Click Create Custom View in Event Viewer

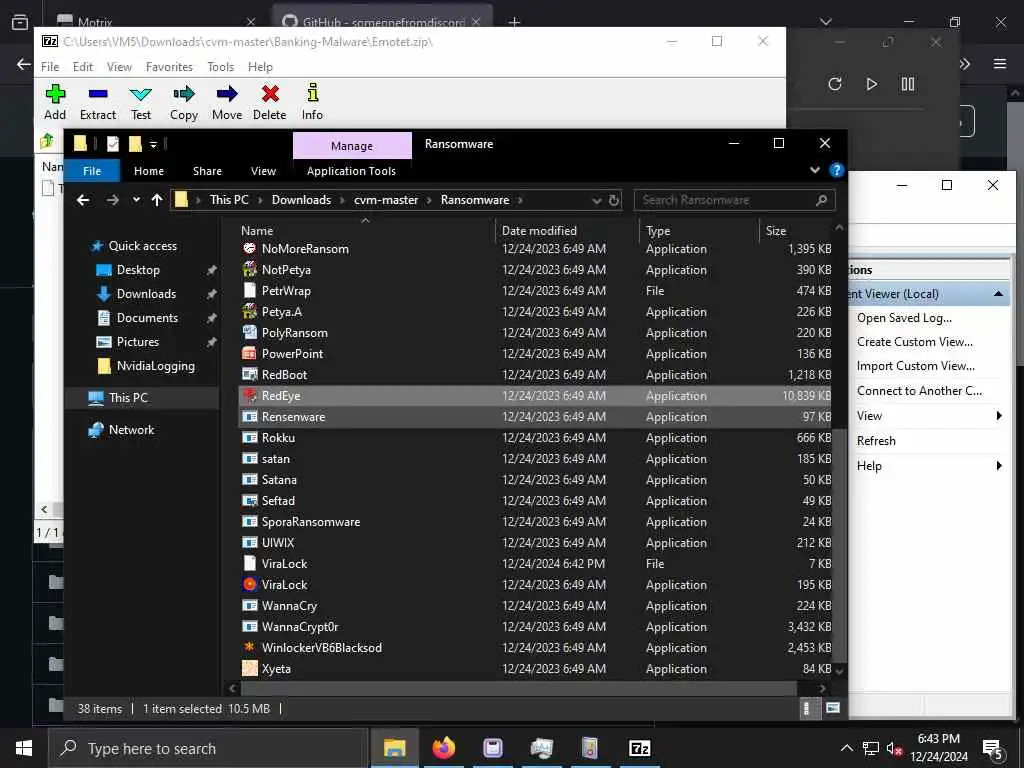tap(915, 342)
